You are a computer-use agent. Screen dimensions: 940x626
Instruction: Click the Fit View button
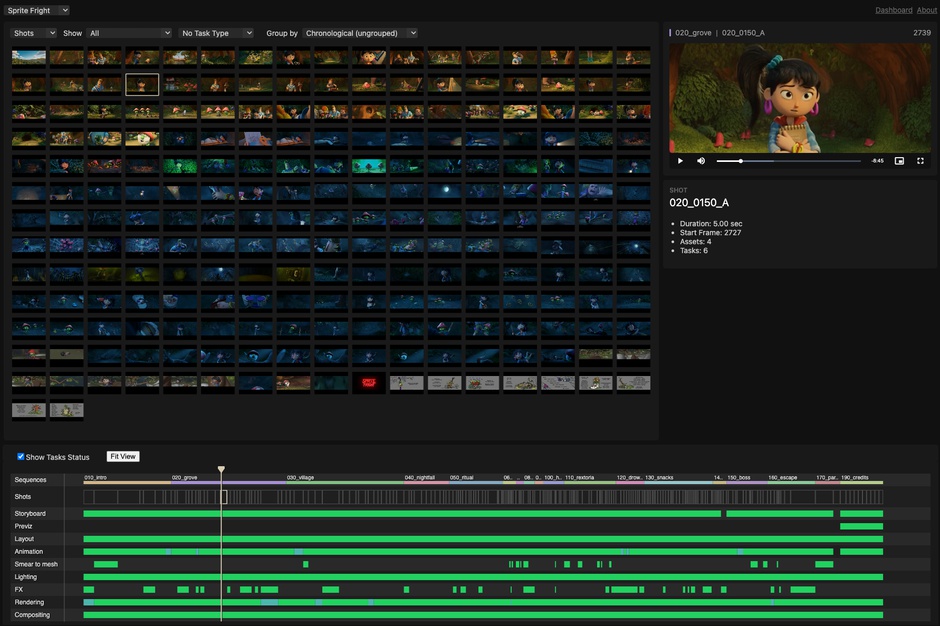click(x=123, y=456)
